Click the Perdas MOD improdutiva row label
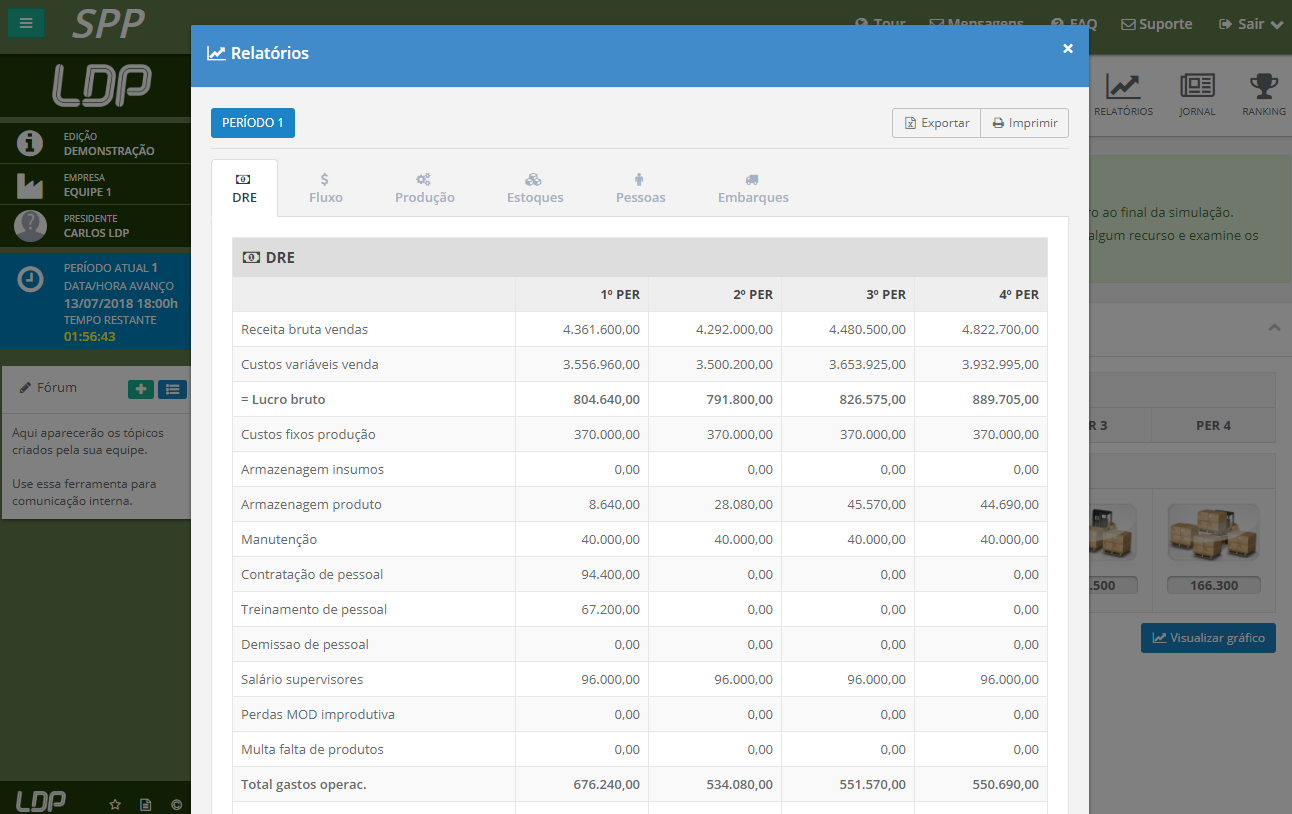Image resolution: width=1292 pixels, height=814 pixels. (x=318, y=714)
